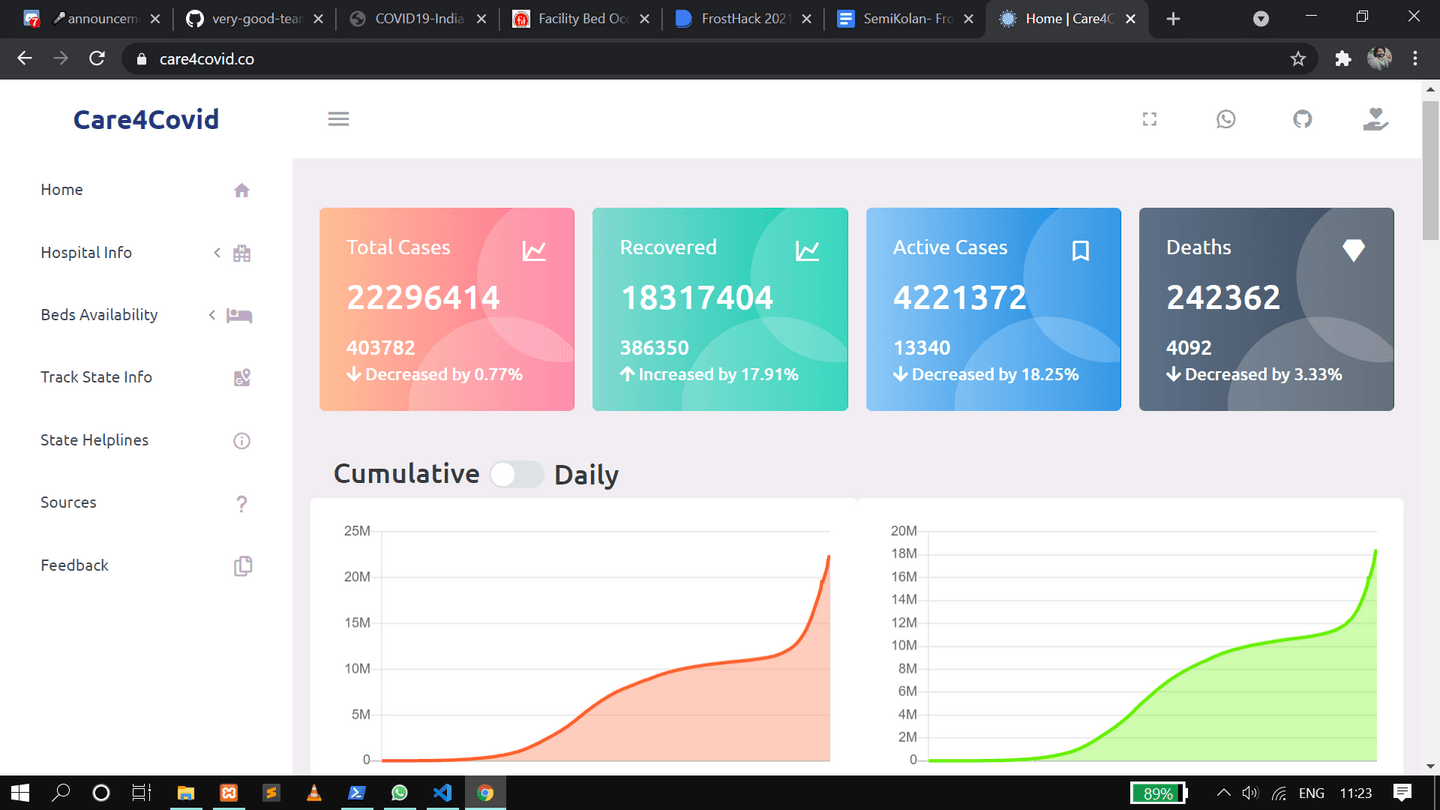Click the hamburger menu icon
Viewport: 1440px width, 810px height.
(x=339, y=119)
